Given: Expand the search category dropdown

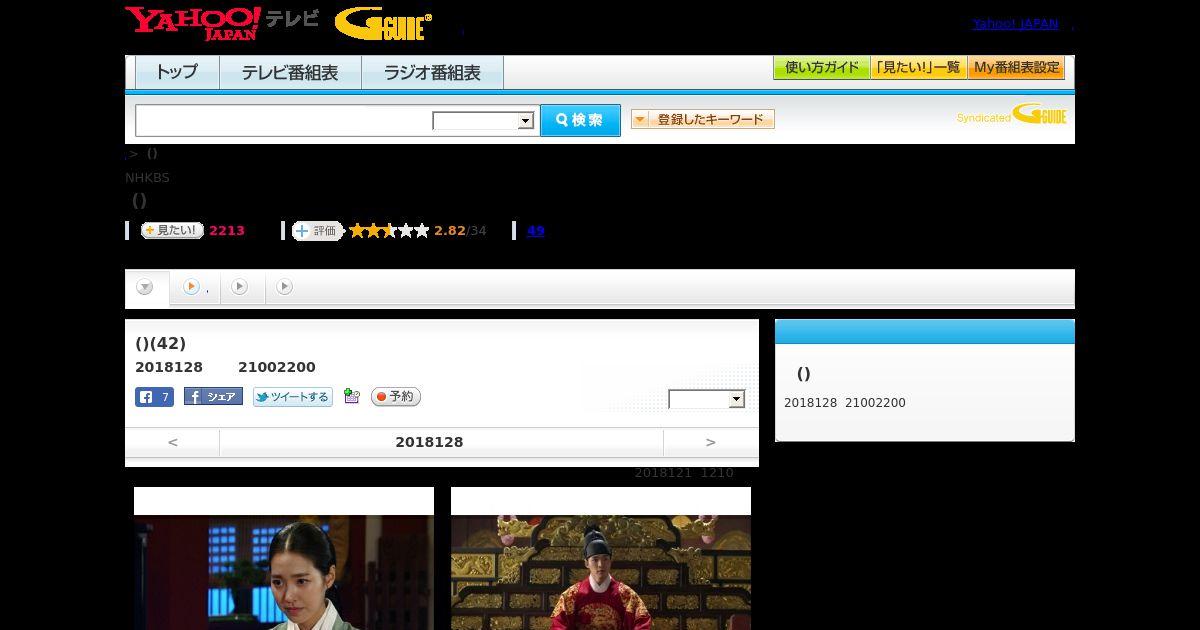Looking at the screenshot, I should click(484, 121).
